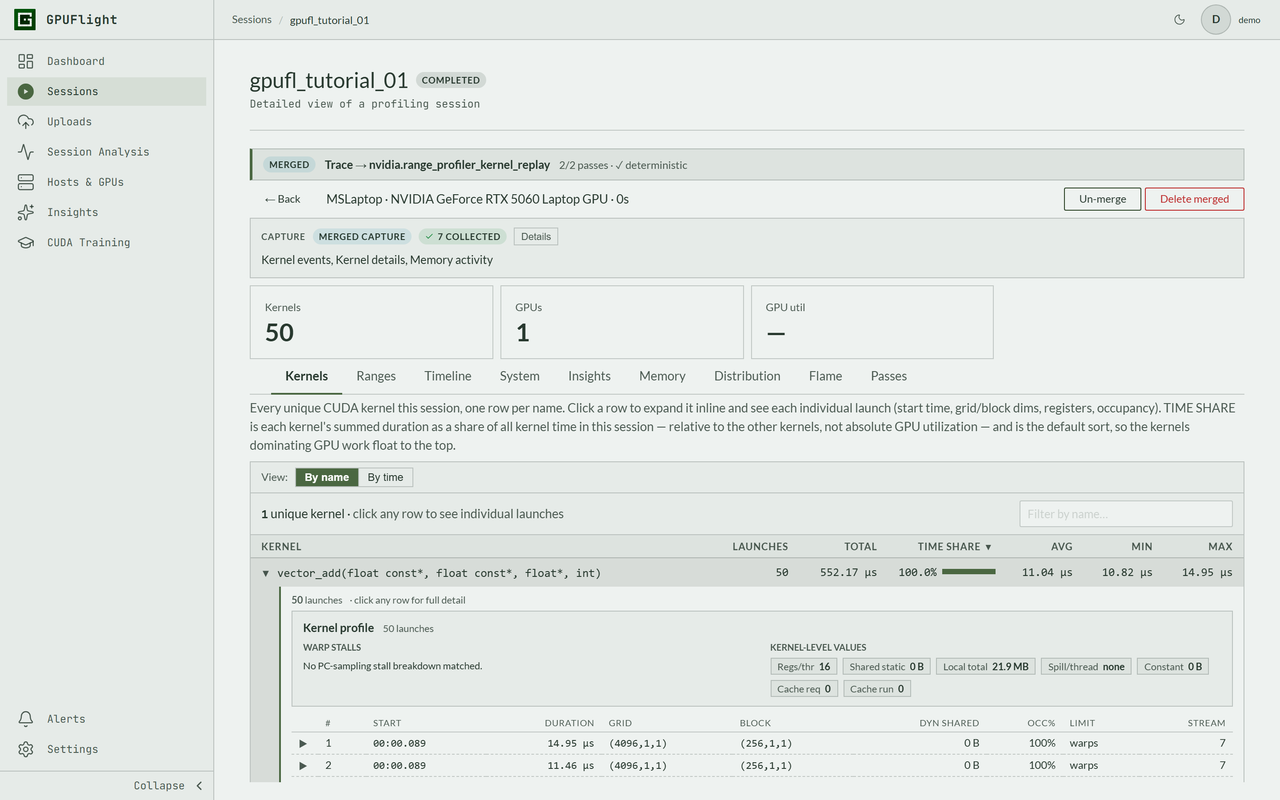Viewport: 1280px width, 800px height.
Task: Click the GPUFlight logo icon
Action: pos(26,19)
